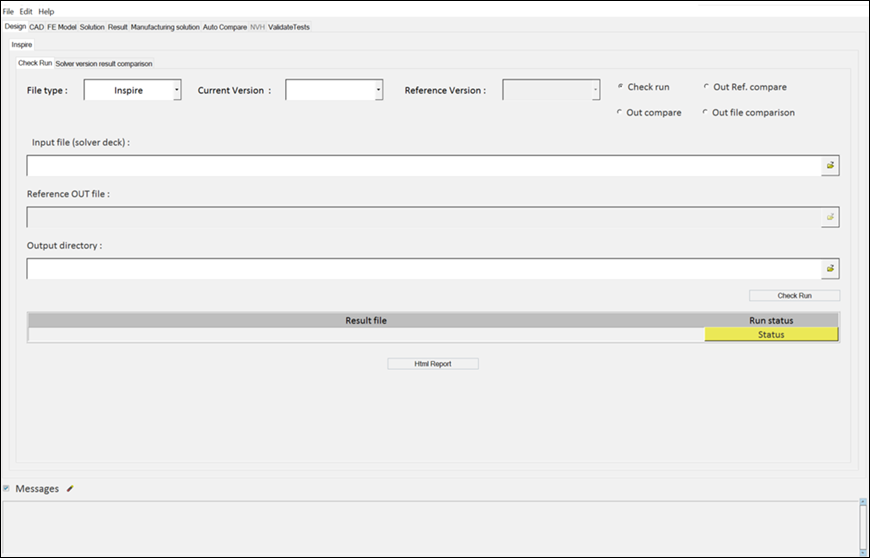Select the Check Run sub-tab
The height and width of the screenshot is (558, 870).
(35, 63)
